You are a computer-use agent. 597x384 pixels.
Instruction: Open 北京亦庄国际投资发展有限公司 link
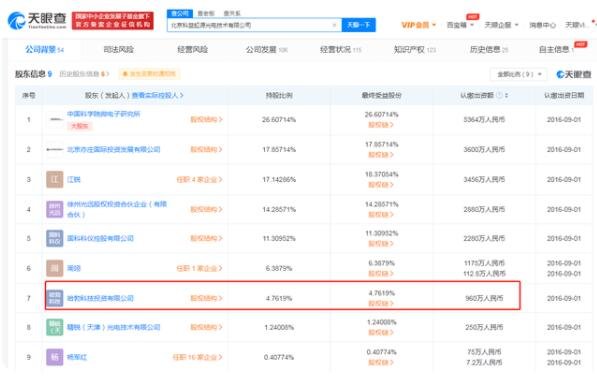[x=113, y=150]
